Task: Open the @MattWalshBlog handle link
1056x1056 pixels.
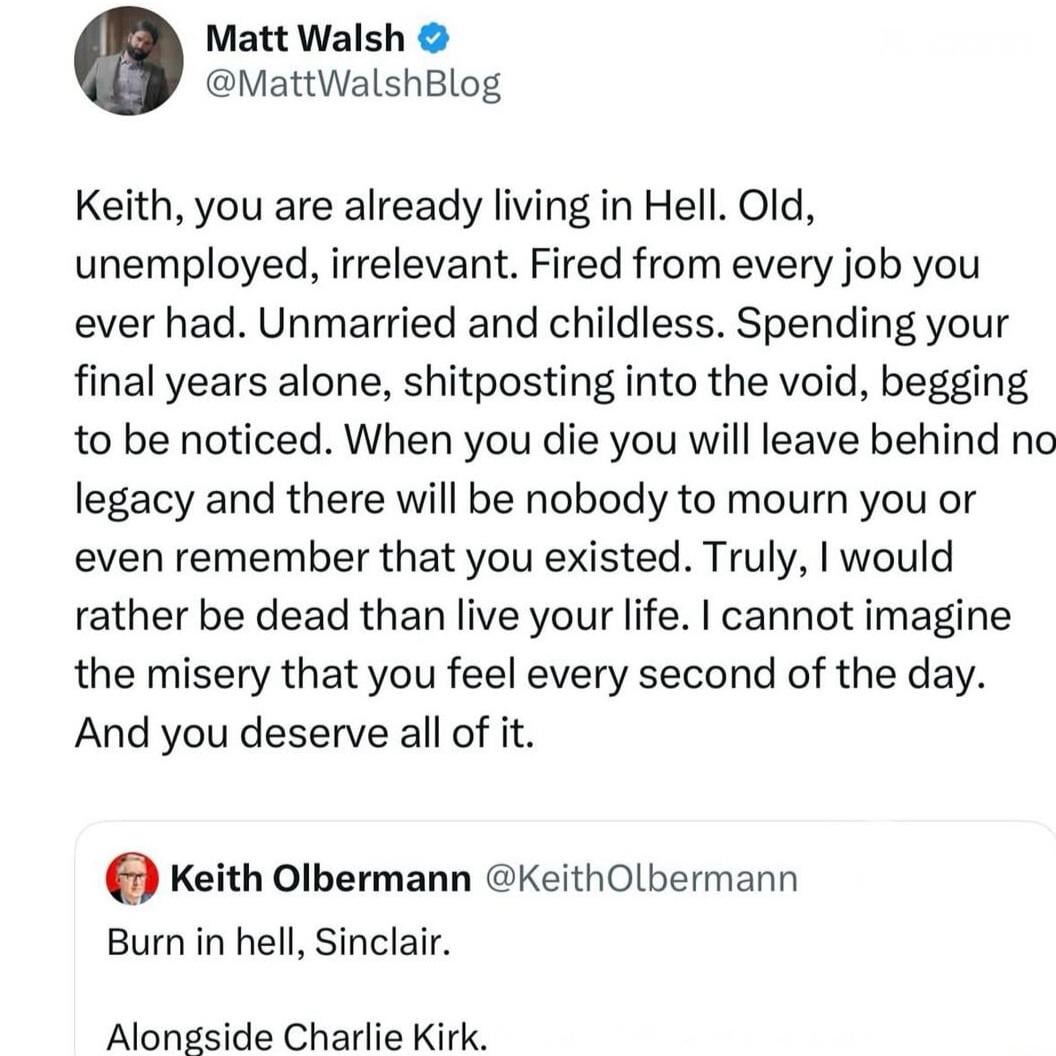Action: [354, 84]
